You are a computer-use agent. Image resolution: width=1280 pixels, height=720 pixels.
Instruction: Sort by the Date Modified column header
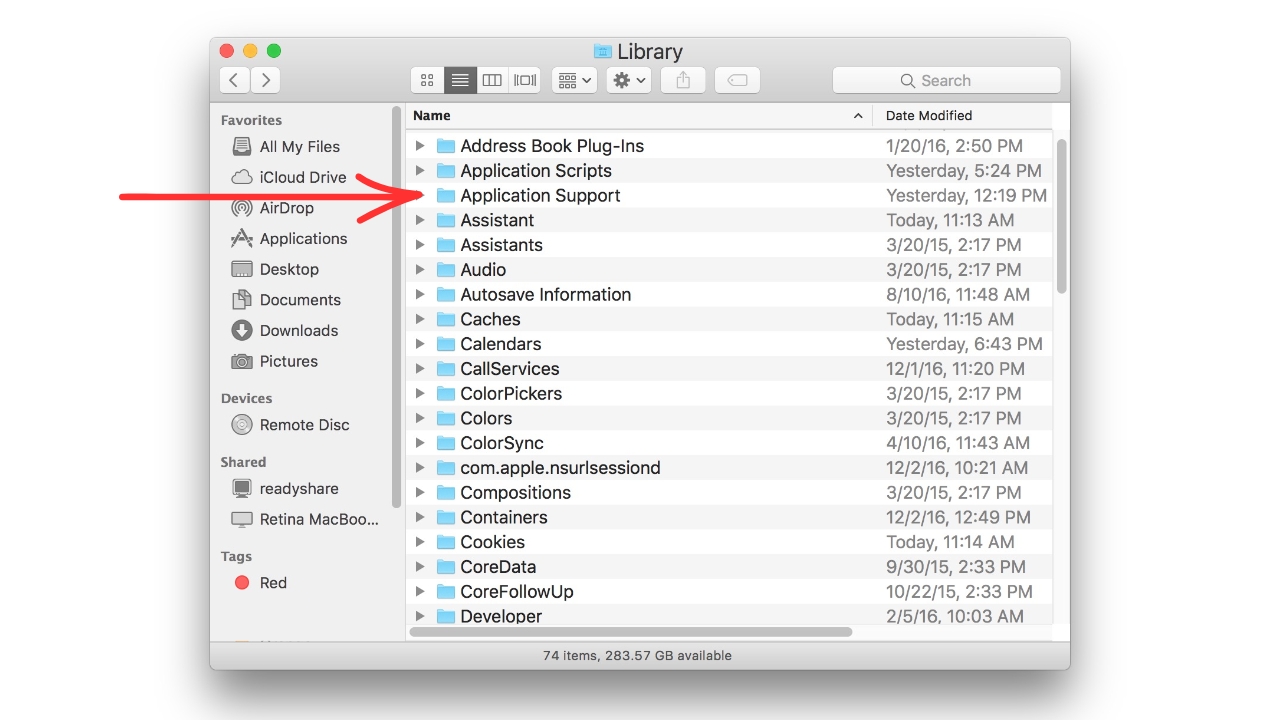pos(962,116)
